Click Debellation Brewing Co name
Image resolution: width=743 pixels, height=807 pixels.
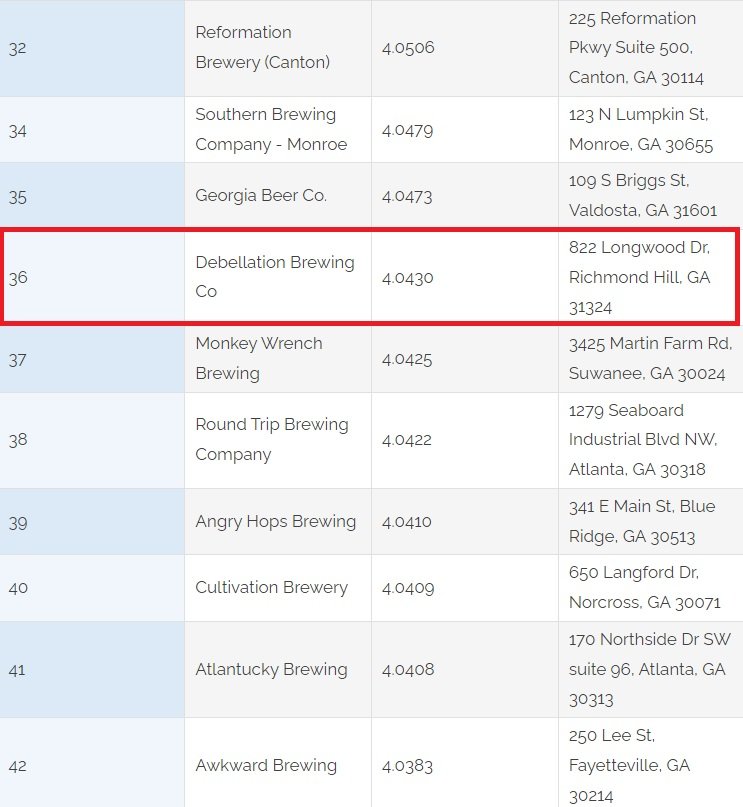click(x=275, y=277)
